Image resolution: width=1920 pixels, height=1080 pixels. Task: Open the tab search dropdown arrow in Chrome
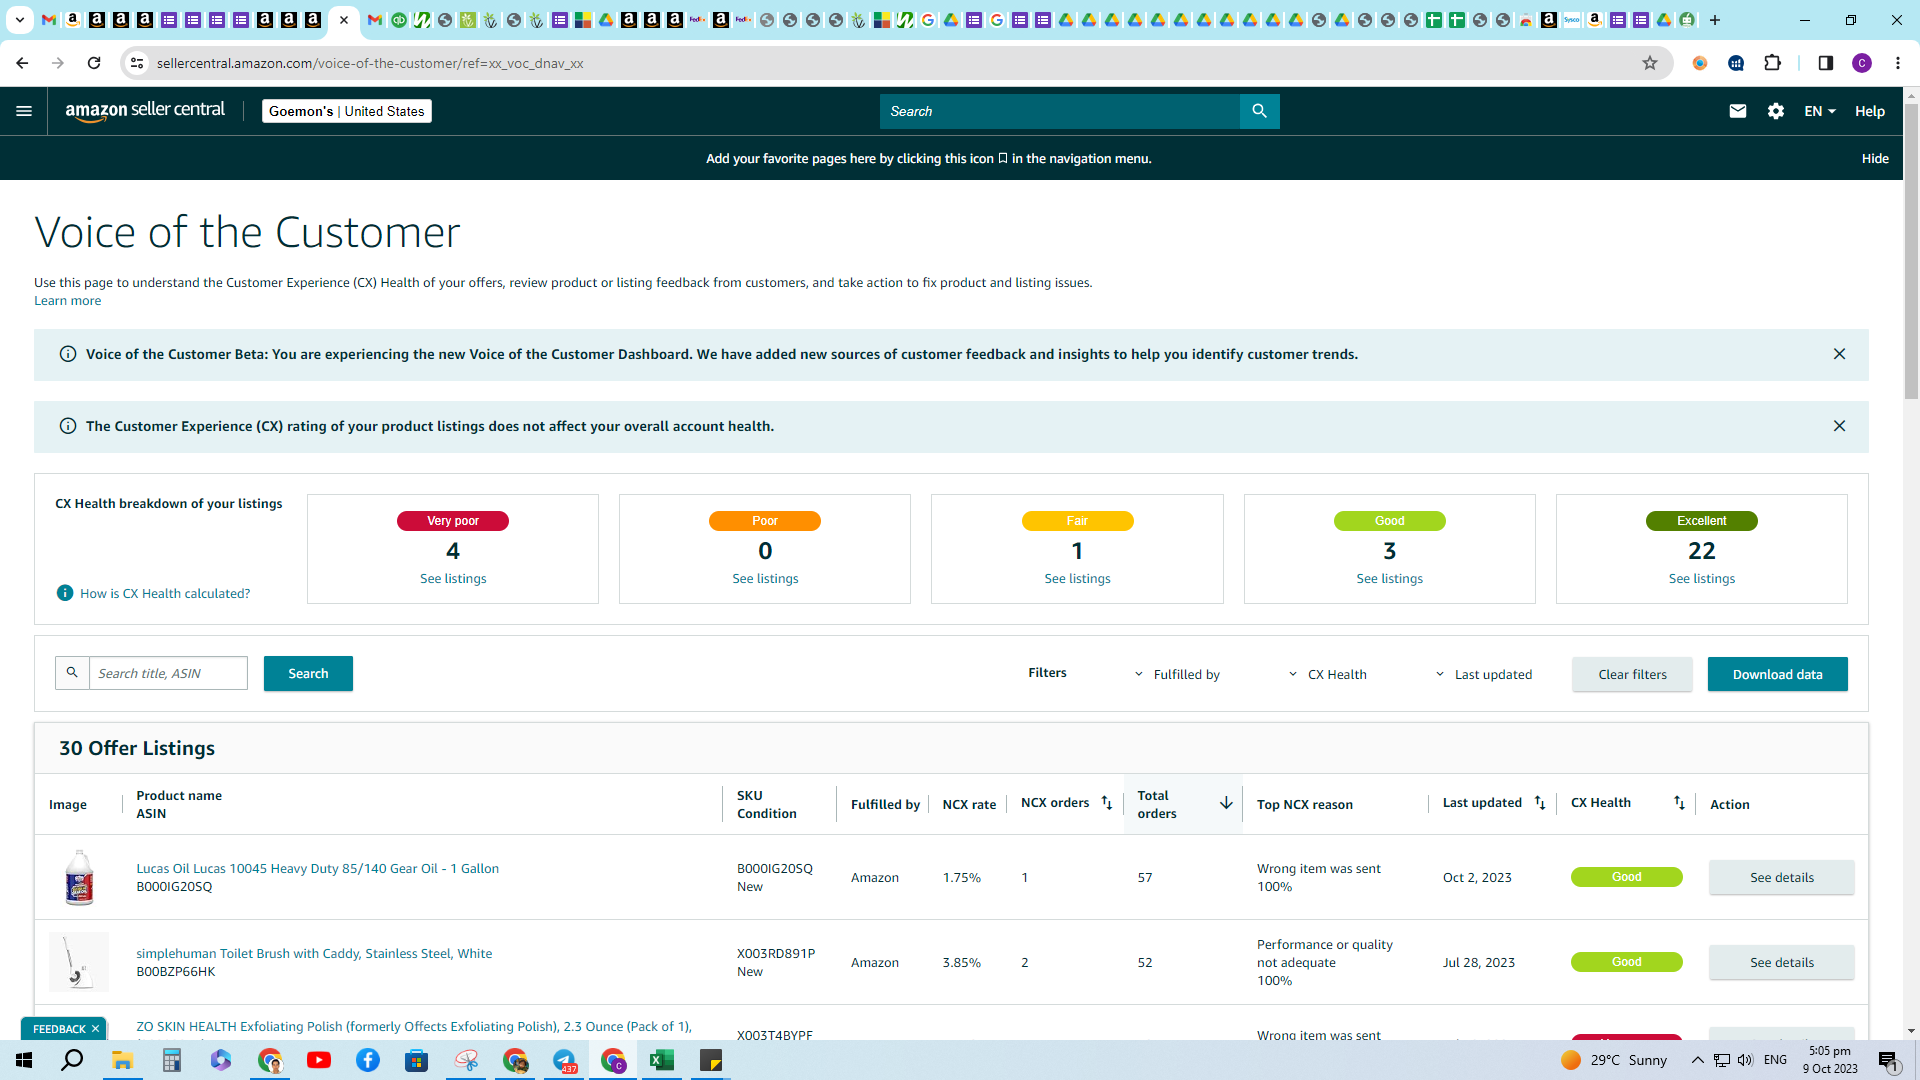[x=19, y=19]
